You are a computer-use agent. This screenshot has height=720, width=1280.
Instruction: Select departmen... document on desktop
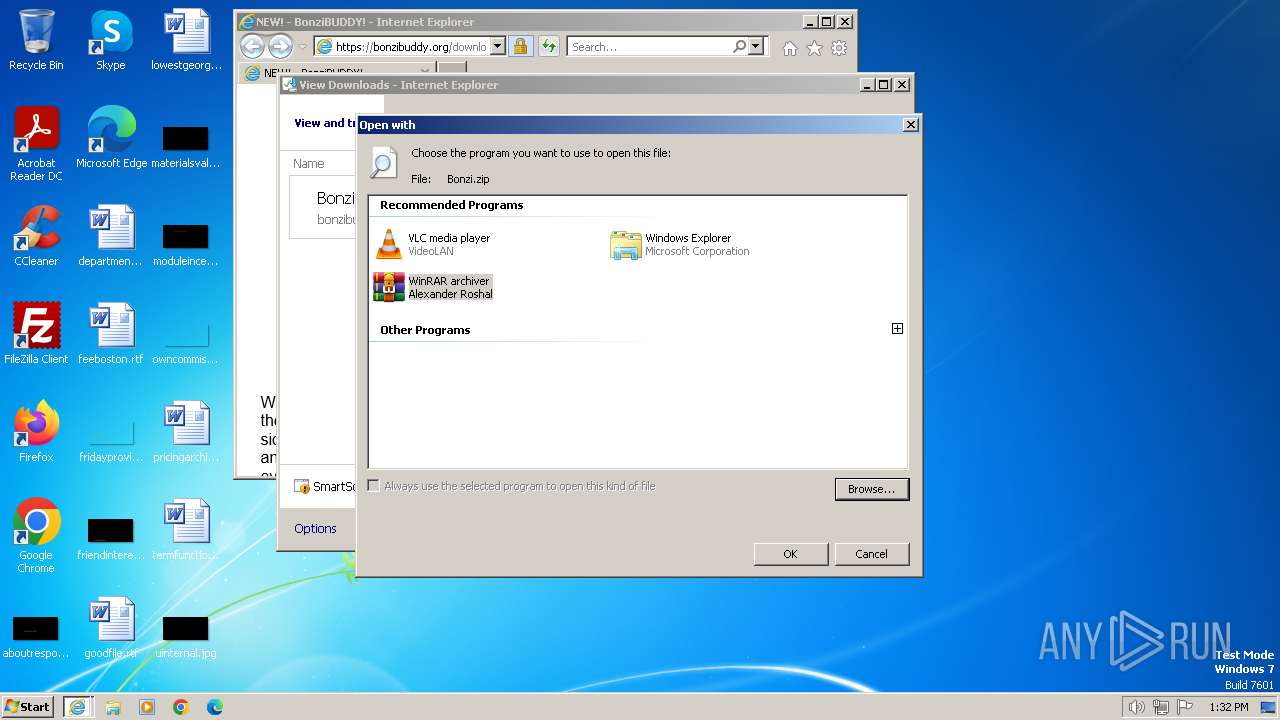coord(111,236)
